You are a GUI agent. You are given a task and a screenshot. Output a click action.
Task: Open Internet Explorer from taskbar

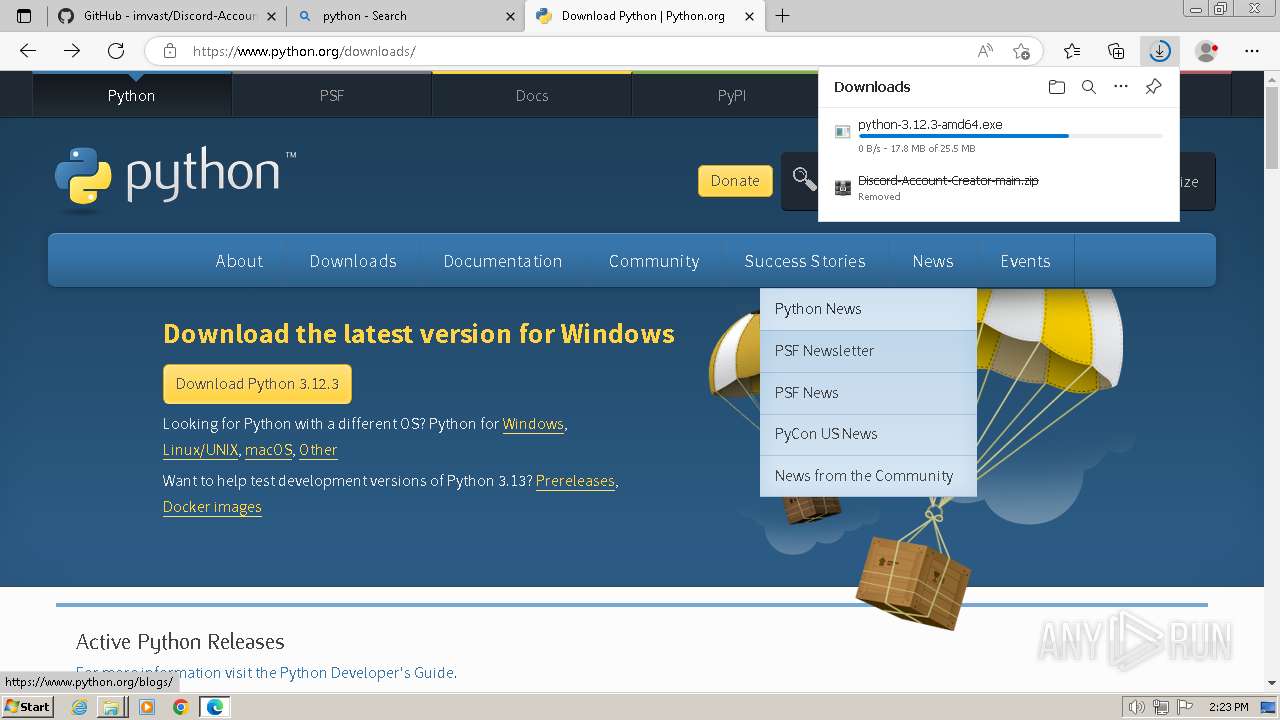80,707
